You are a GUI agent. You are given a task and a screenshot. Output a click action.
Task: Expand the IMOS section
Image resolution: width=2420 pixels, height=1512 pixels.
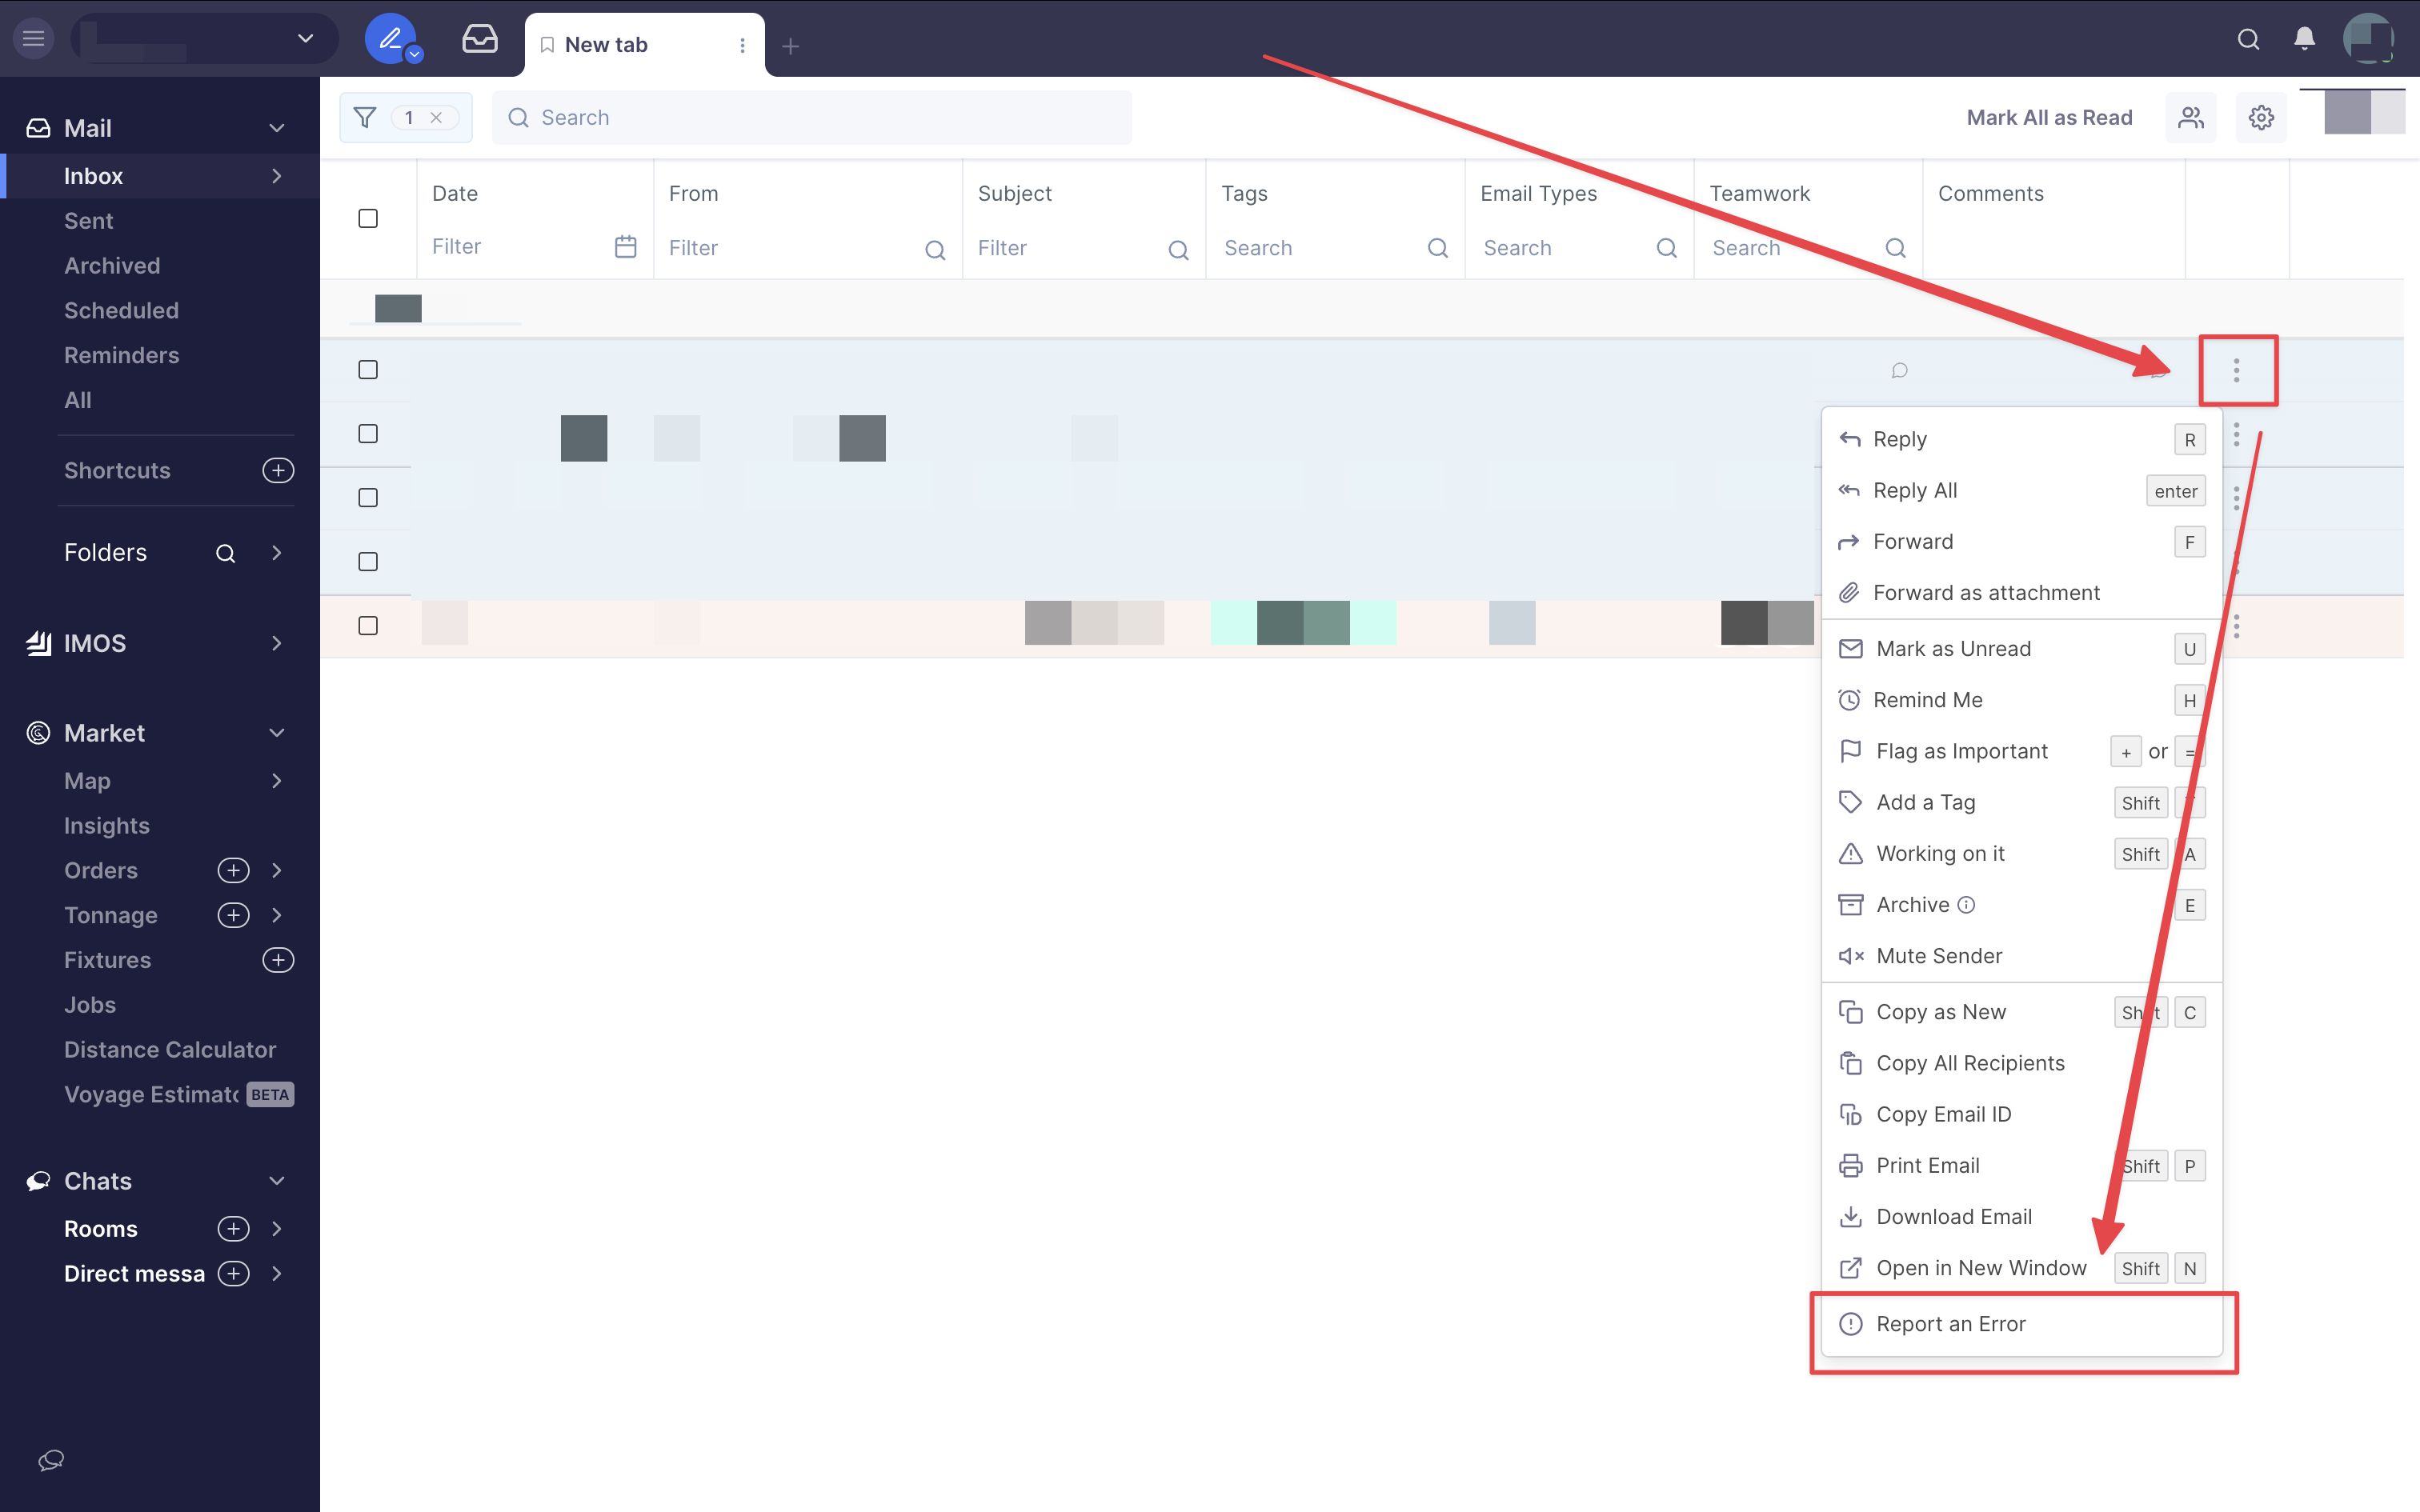tap(277, 643)
